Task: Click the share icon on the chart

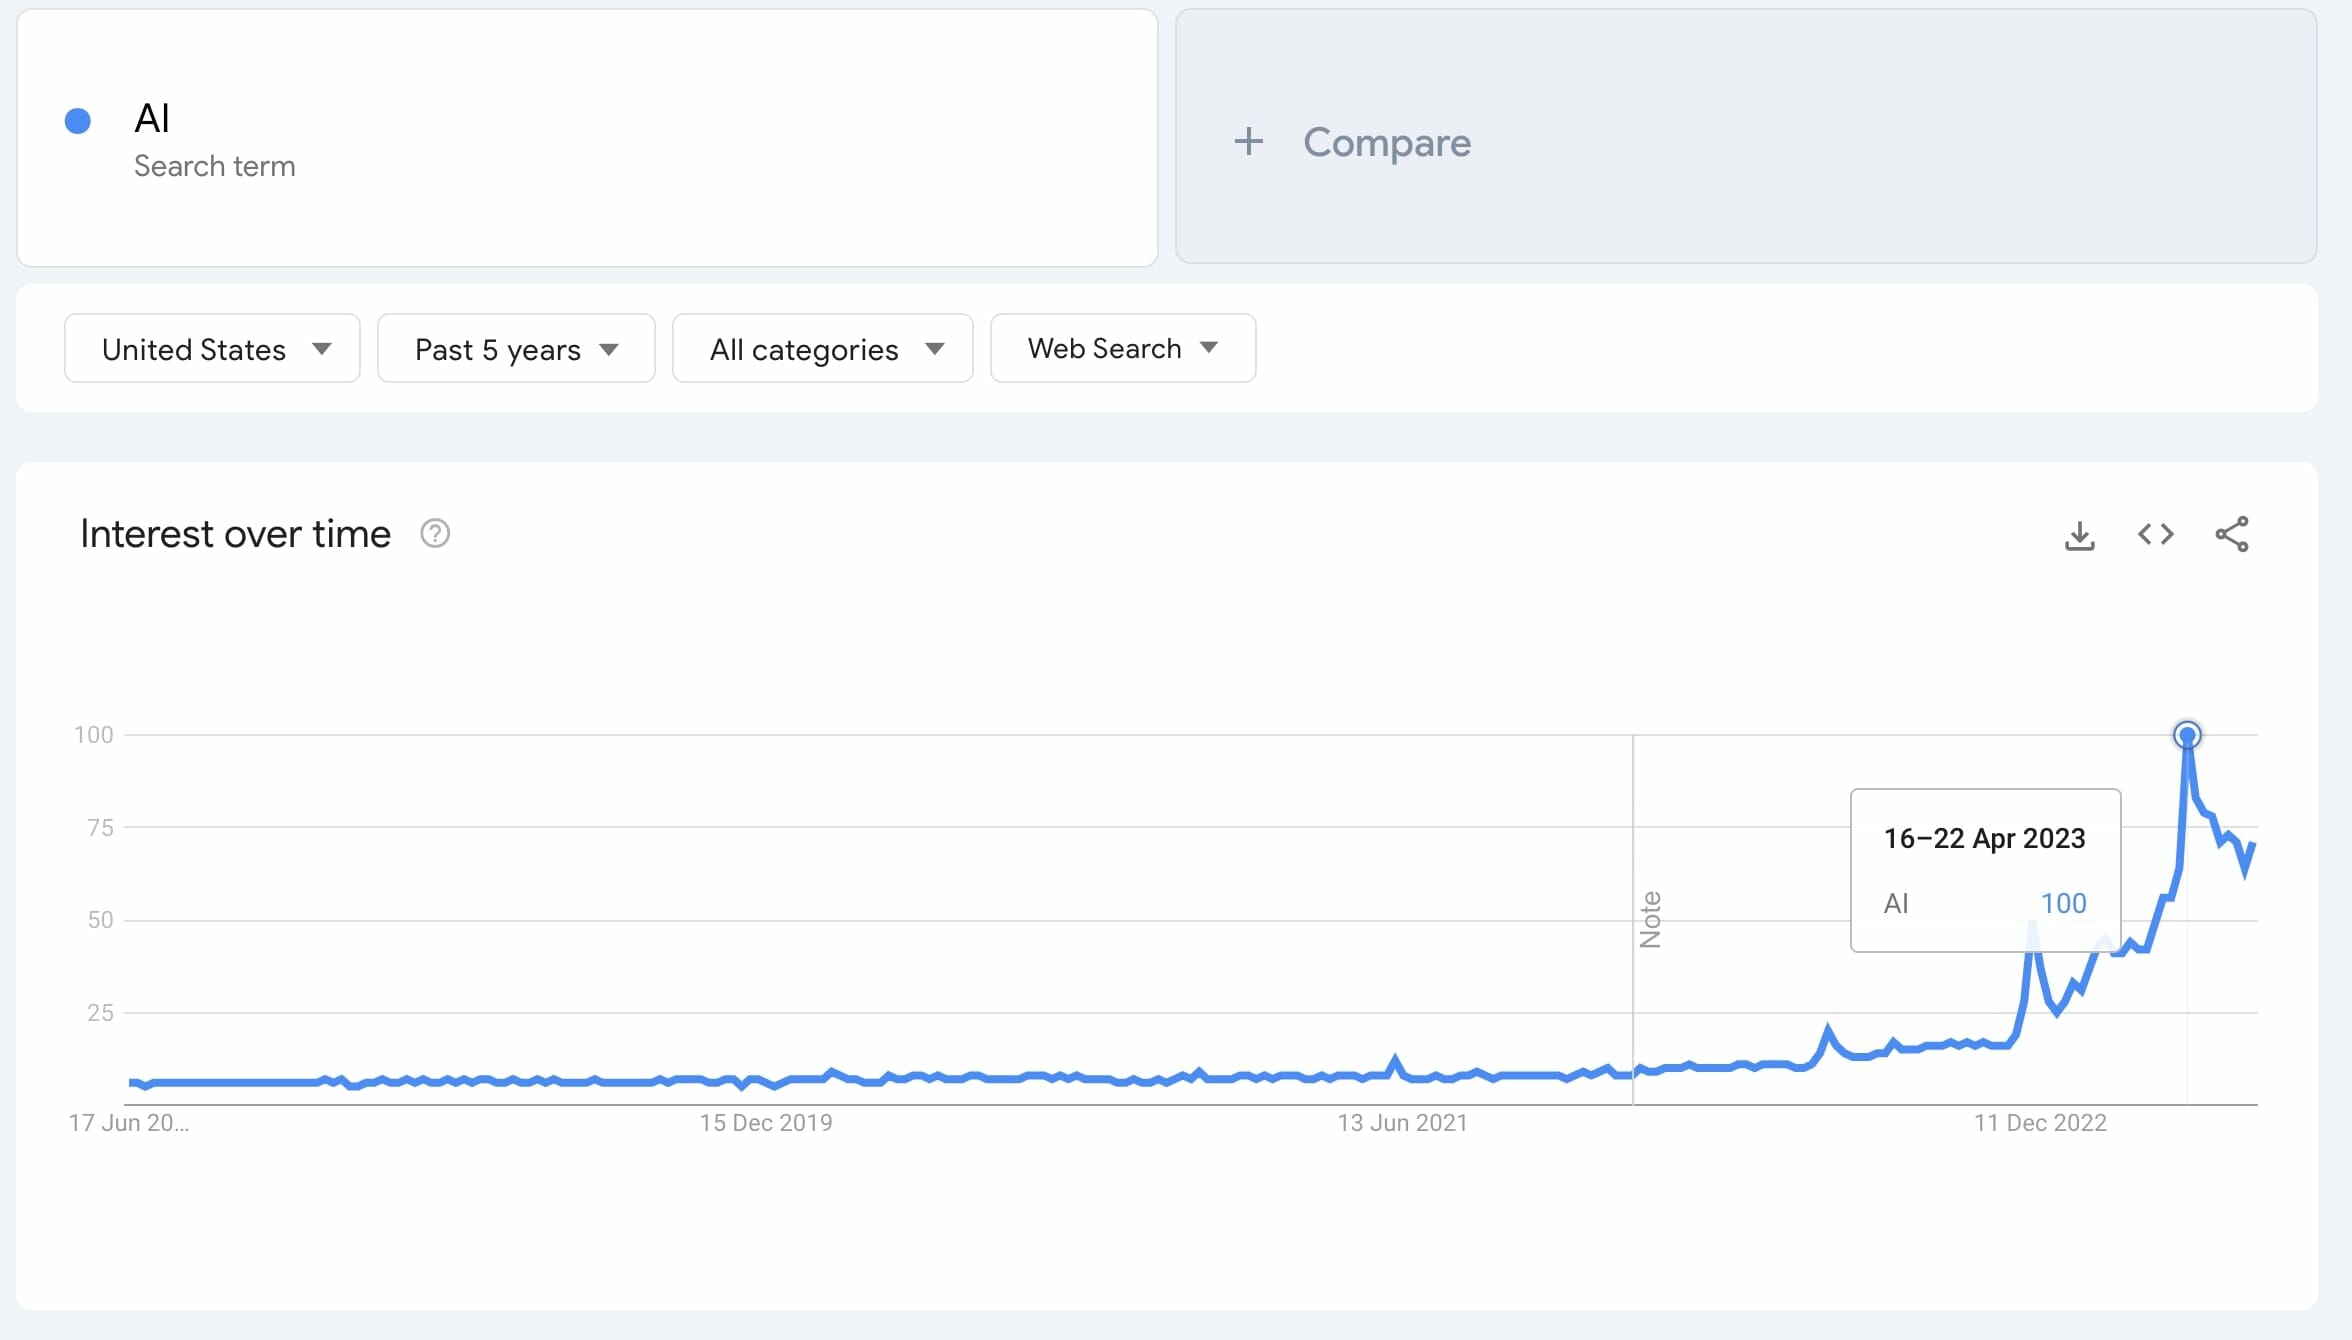Action: coord(2231,535)
